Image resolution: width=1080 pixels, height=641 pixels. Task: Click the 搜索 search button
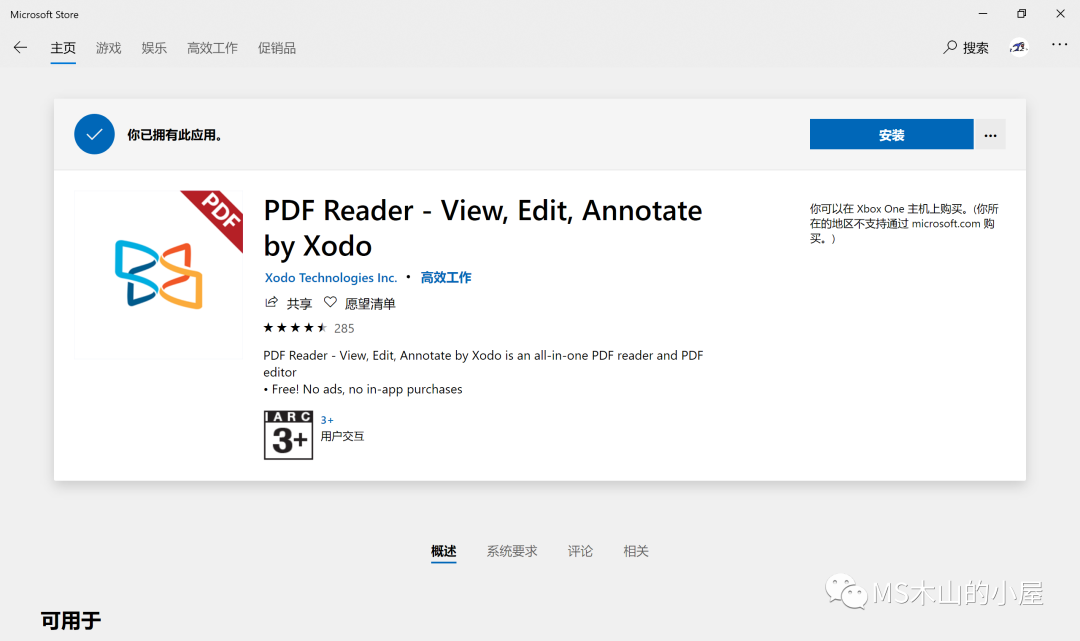pyautogui.click(x=966, y=48)
